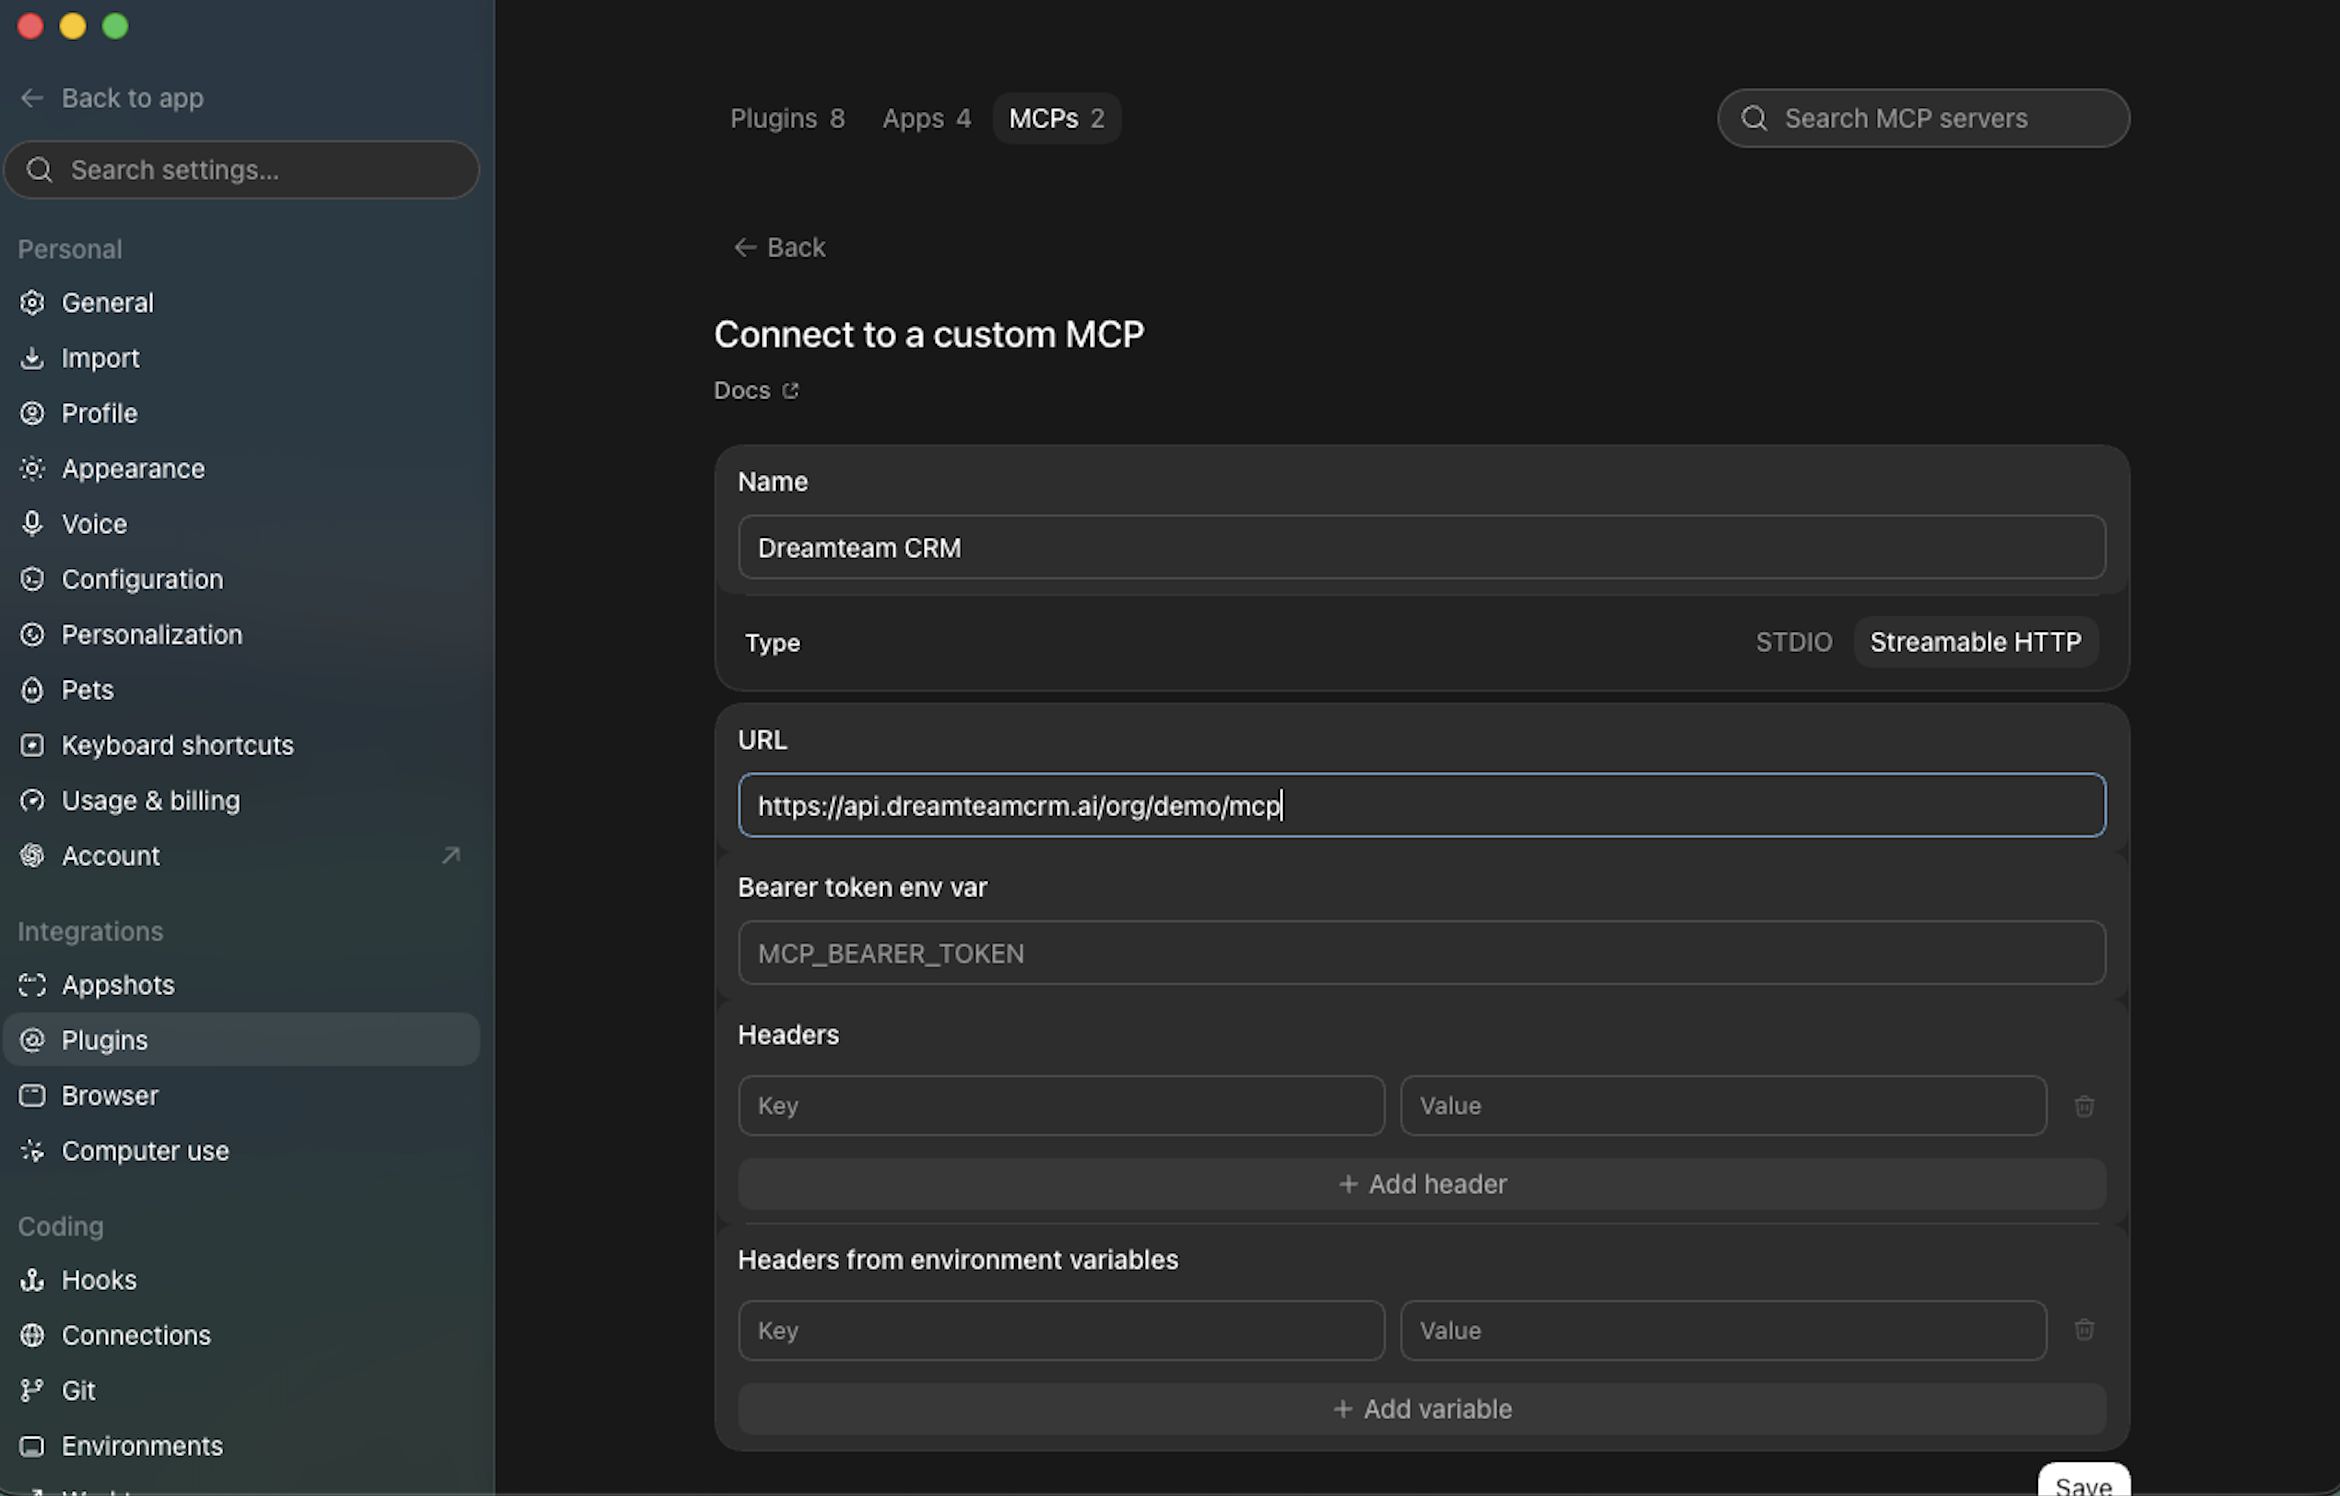Click the Browser window icon

coord(32,1095)
